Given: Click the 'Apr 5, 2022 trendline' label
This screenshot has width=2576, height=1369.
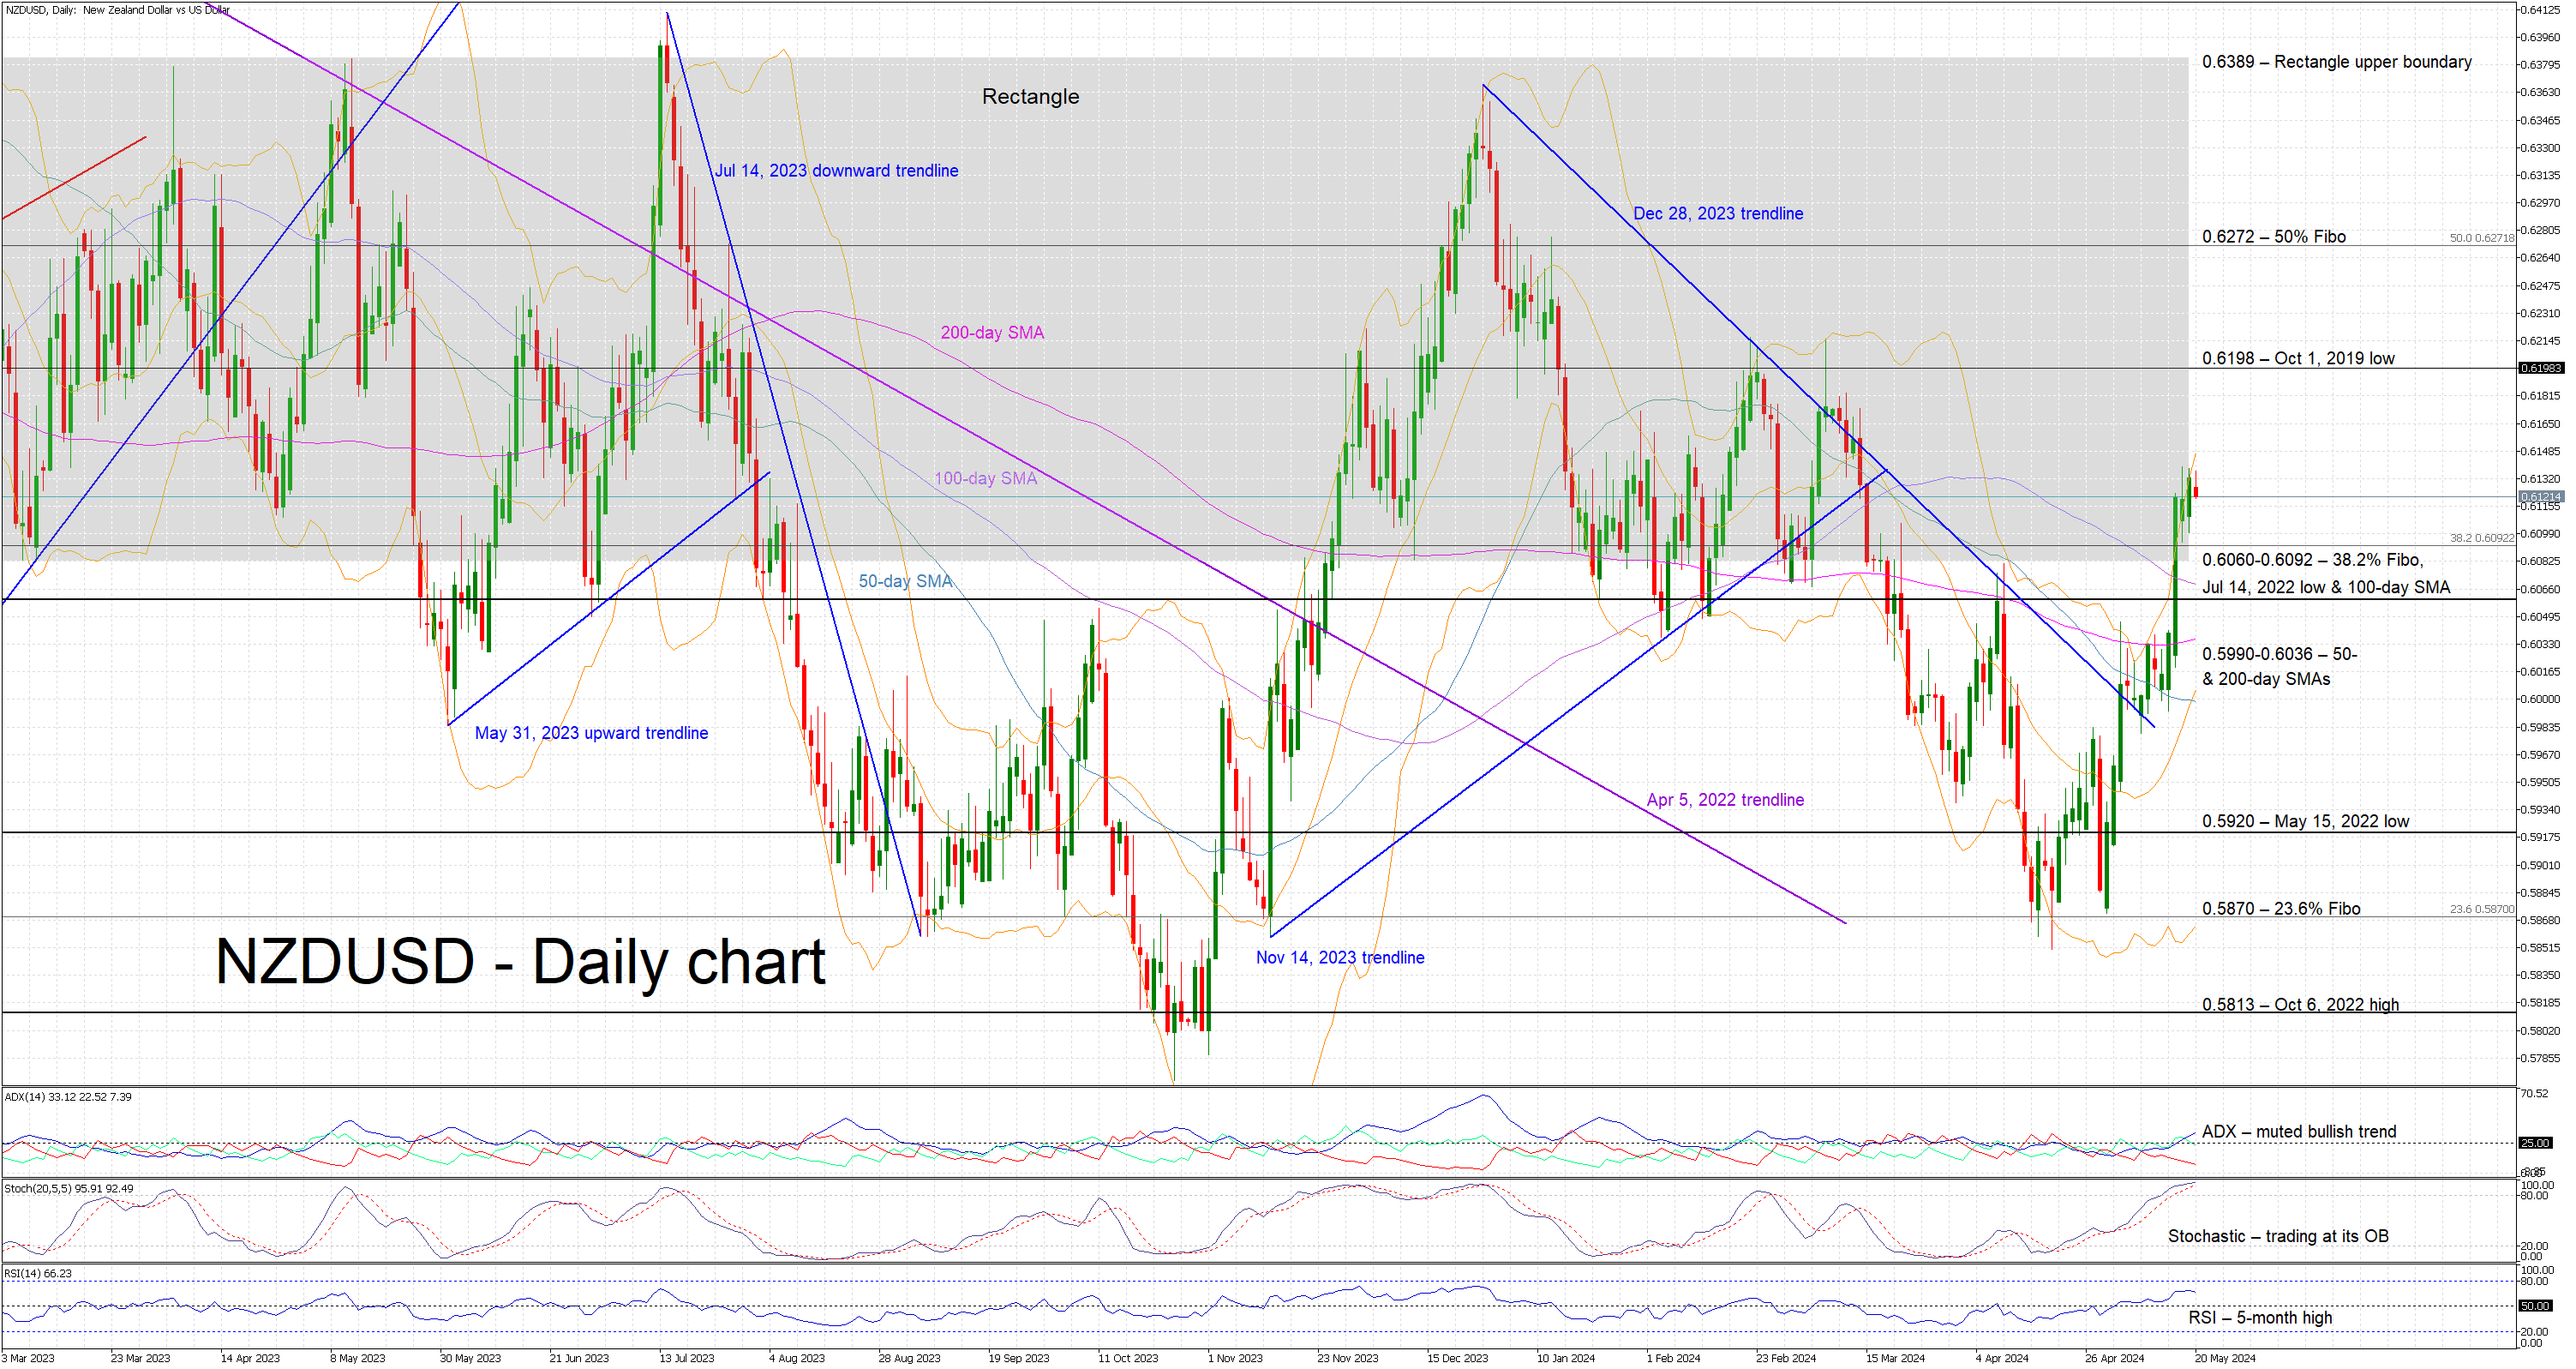Looking at the screenshot, I should [1725, 800].
